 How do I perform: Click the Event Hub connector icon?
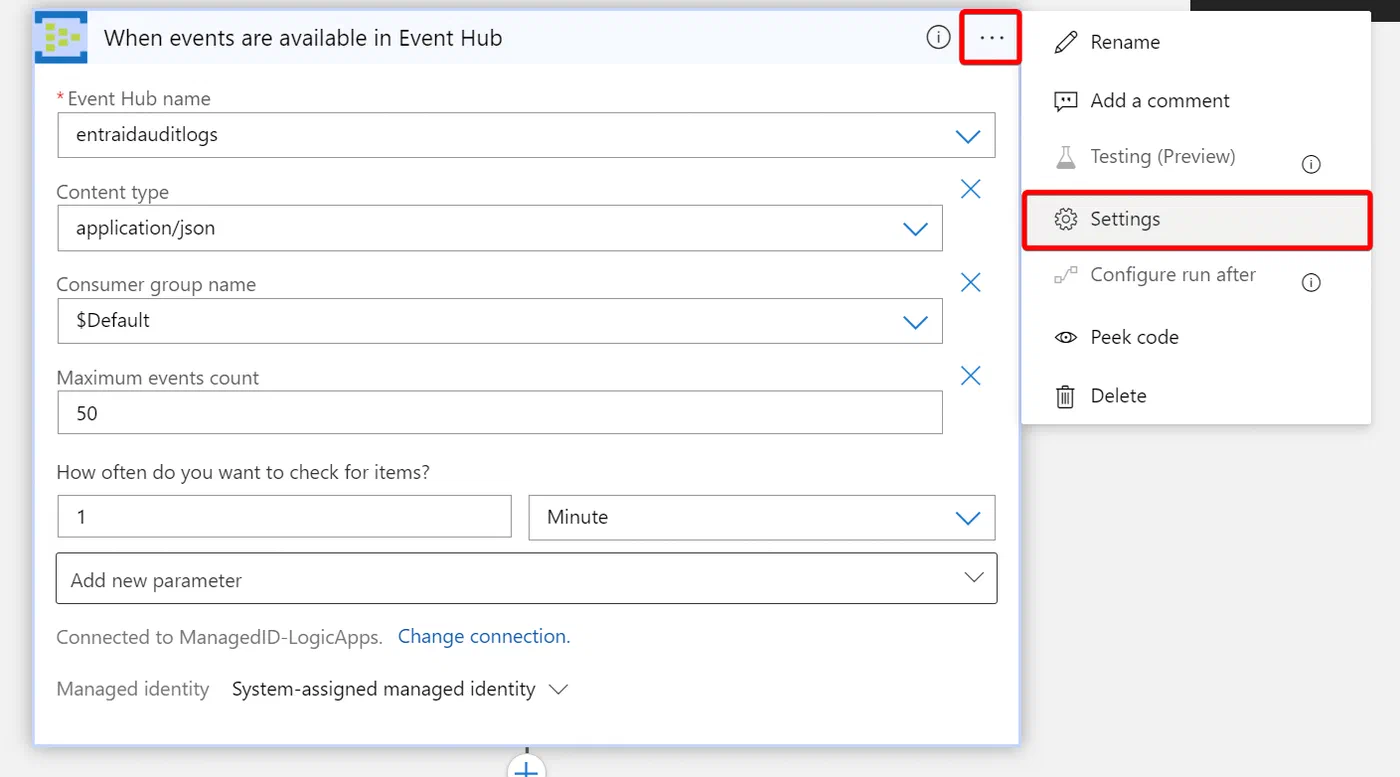coord(61,38)
